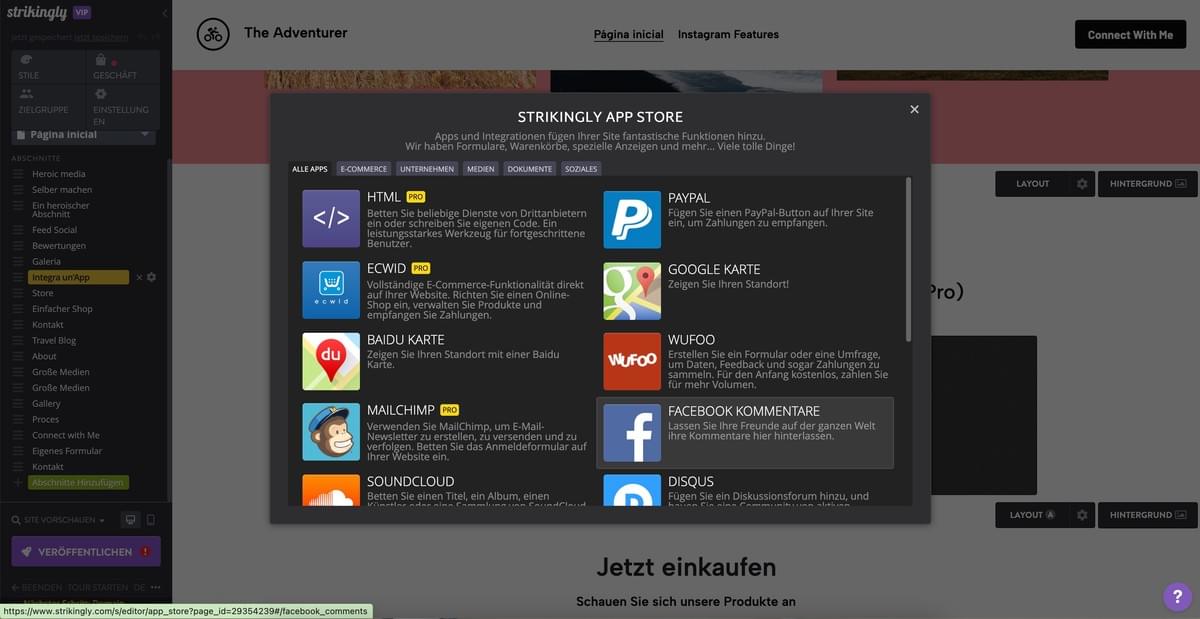
Task: Click the drag handle beside Travel Blog
Action: click(18, 340)
